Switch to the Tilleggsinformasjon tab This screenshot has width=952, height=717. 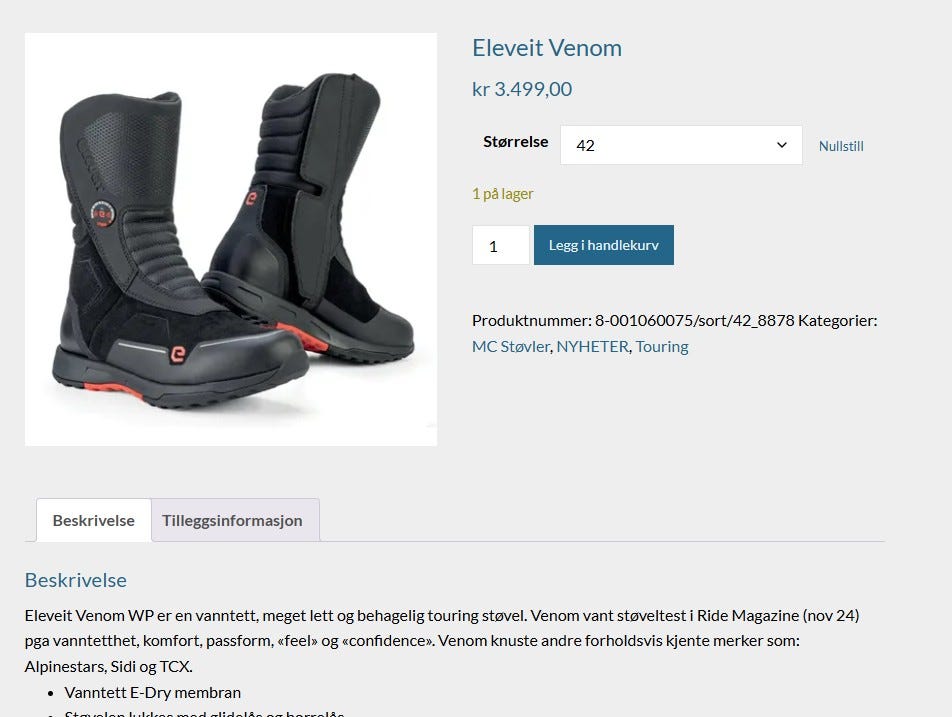[235, 520]
